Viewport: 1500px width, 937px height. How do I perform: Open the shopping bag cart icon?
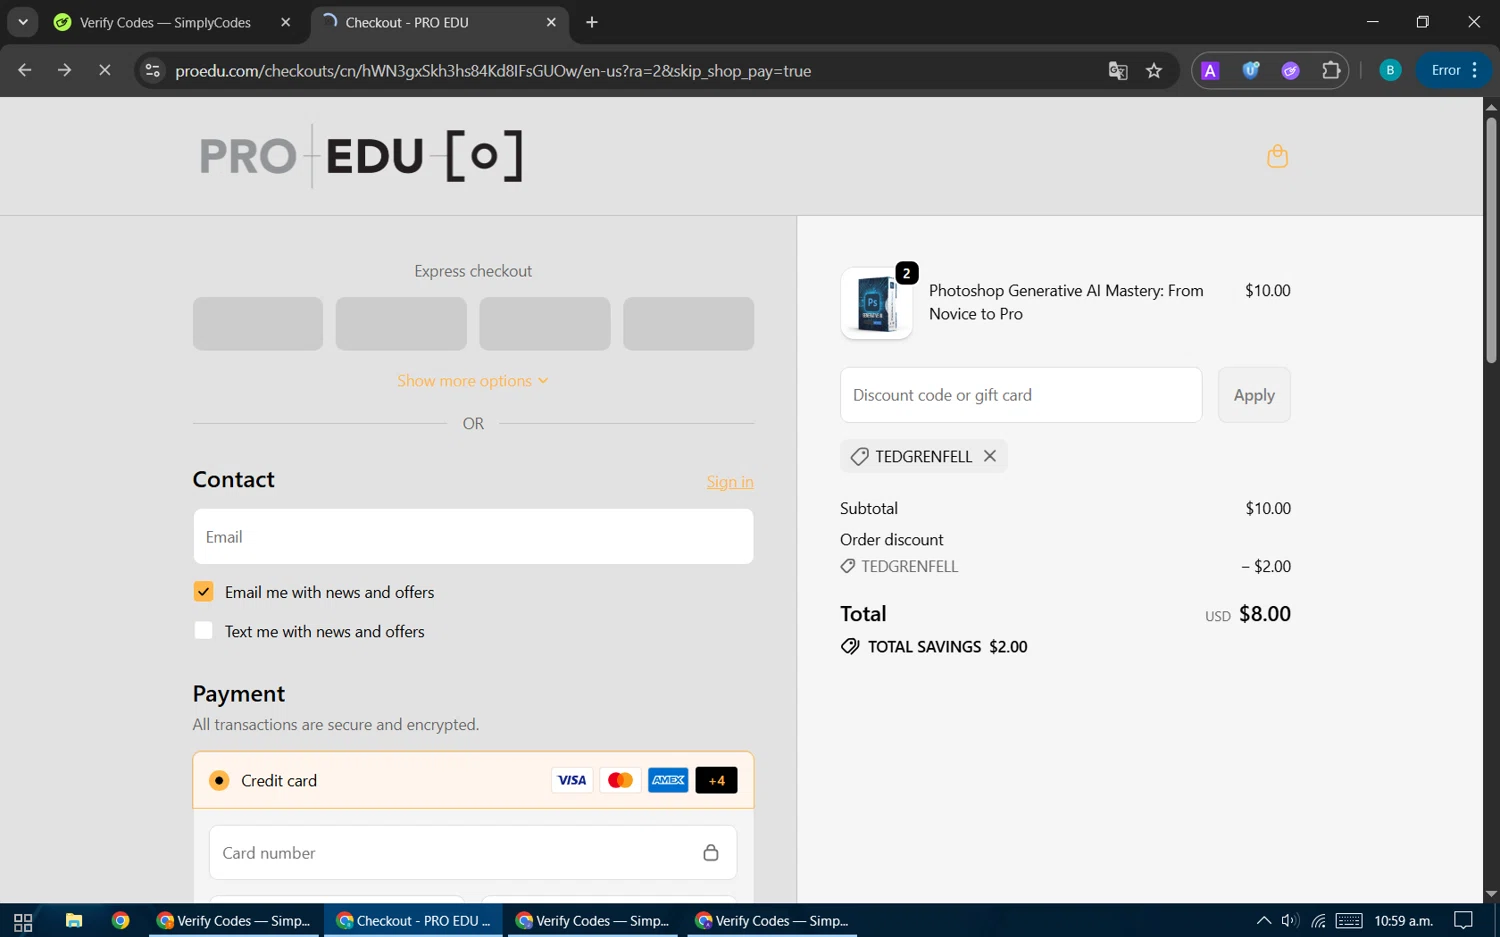pos(1277,156)
